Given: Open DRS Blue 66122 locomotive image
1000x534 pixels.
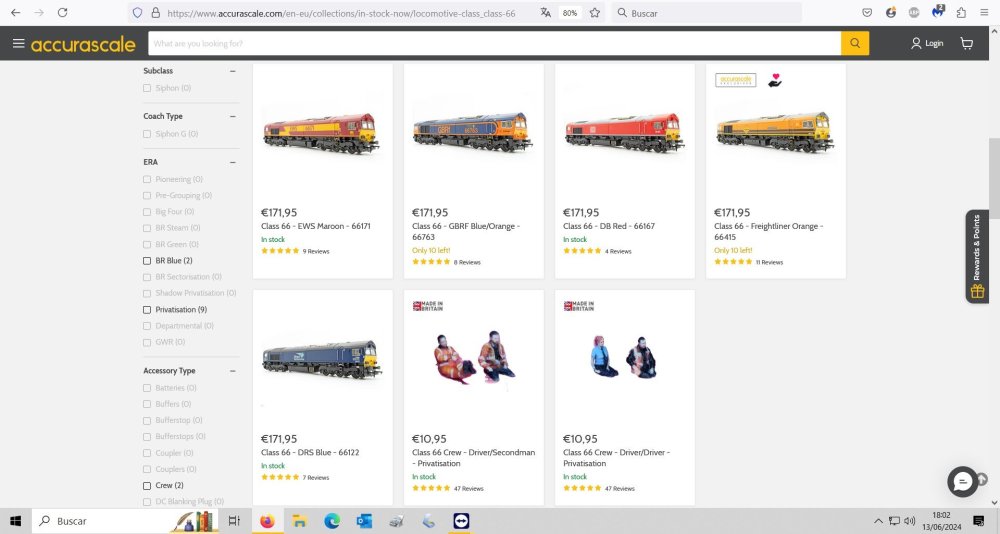Looking at the screenshot, I should (x=322, y=360).
